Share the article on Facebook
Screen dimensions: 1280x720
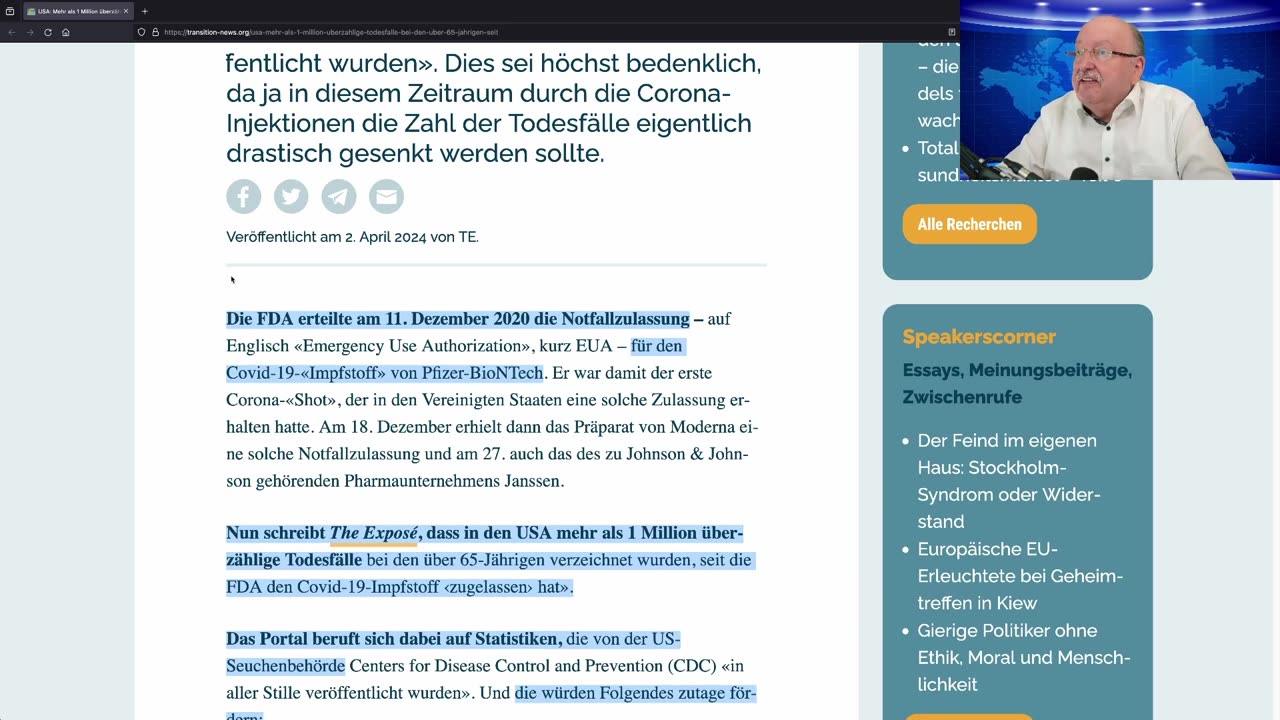point(243,196)
